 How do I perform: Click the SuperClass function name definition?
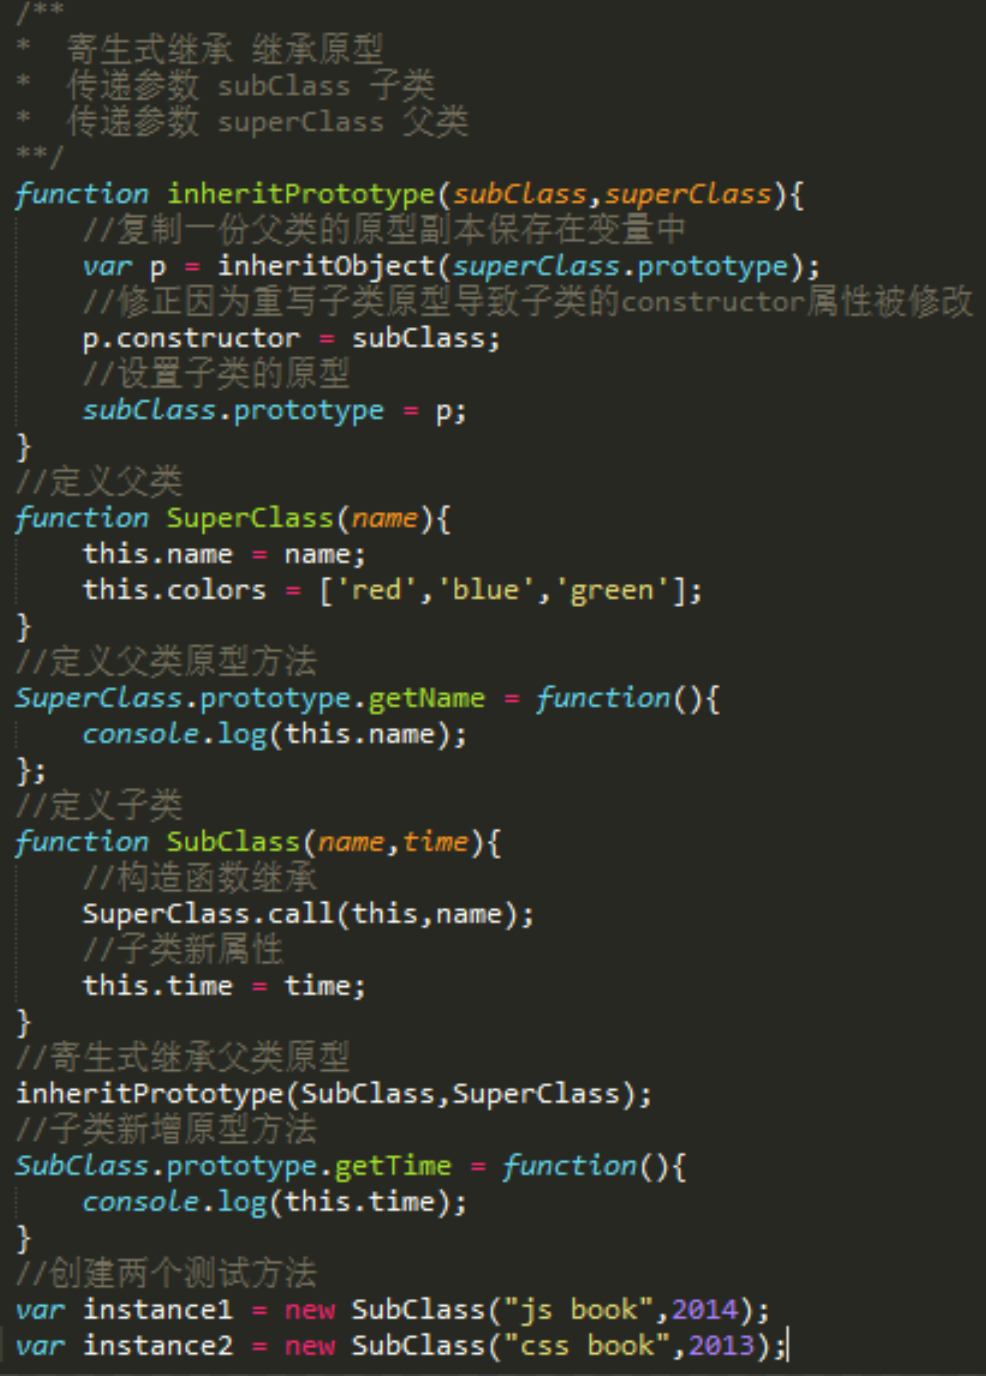coord(249,518)
